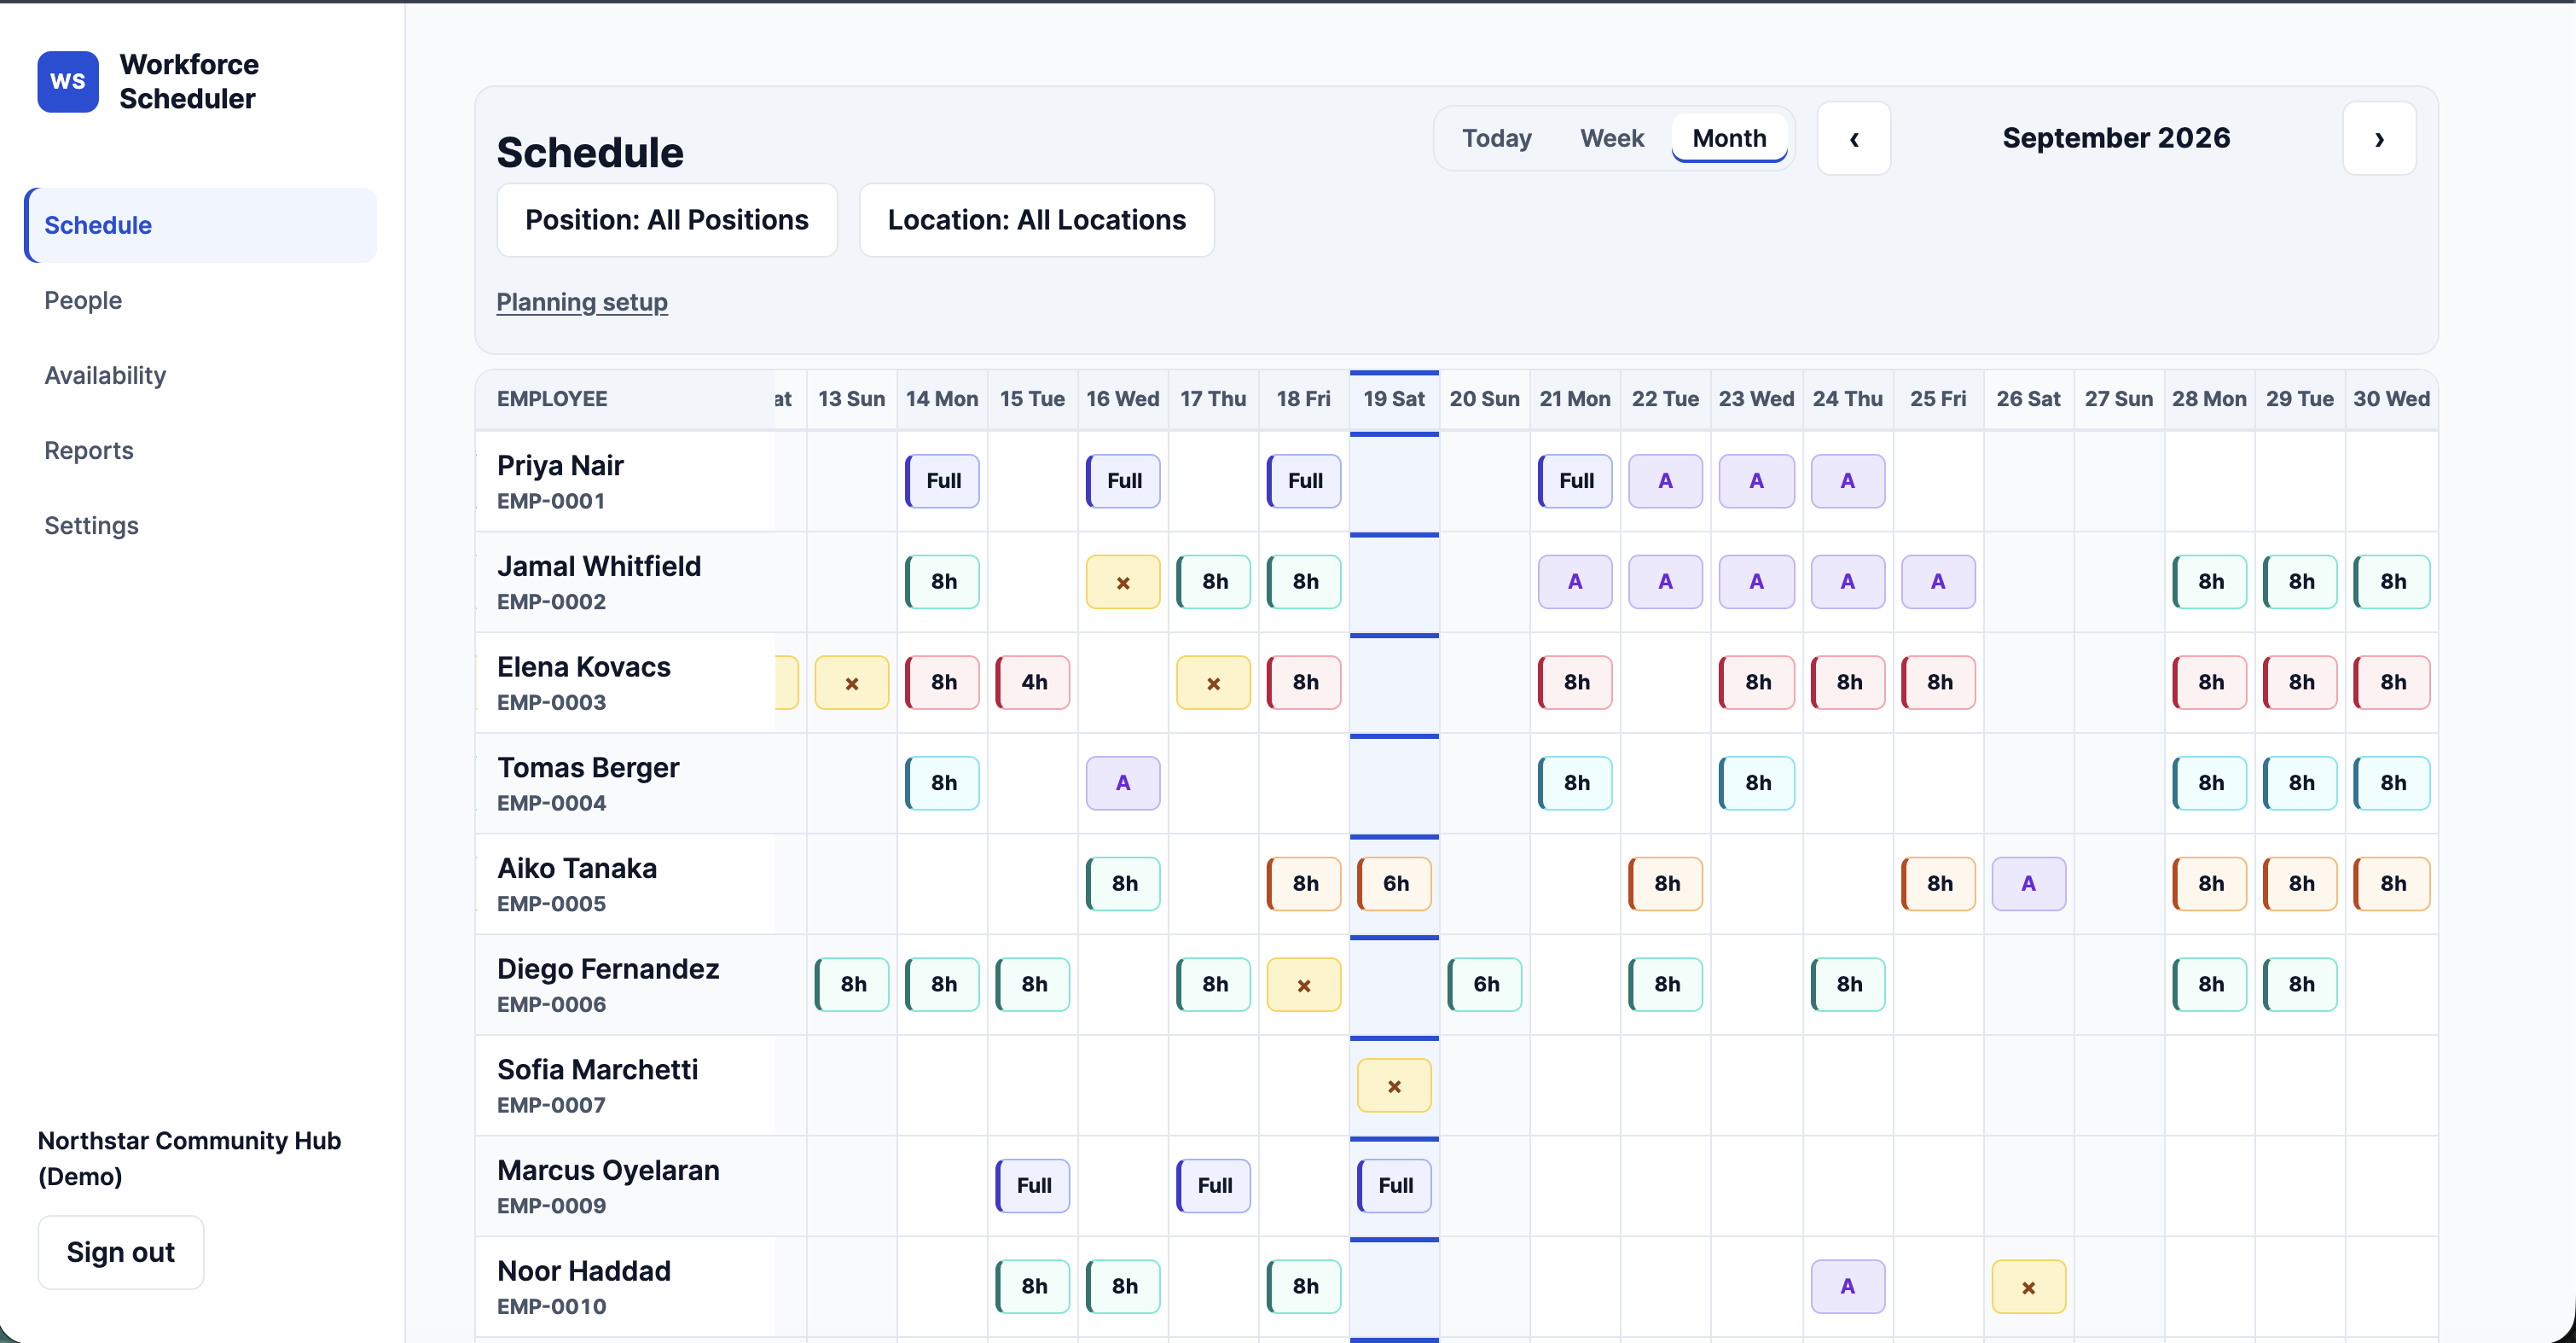Go to next month arrow

[x=2379, y=138]
